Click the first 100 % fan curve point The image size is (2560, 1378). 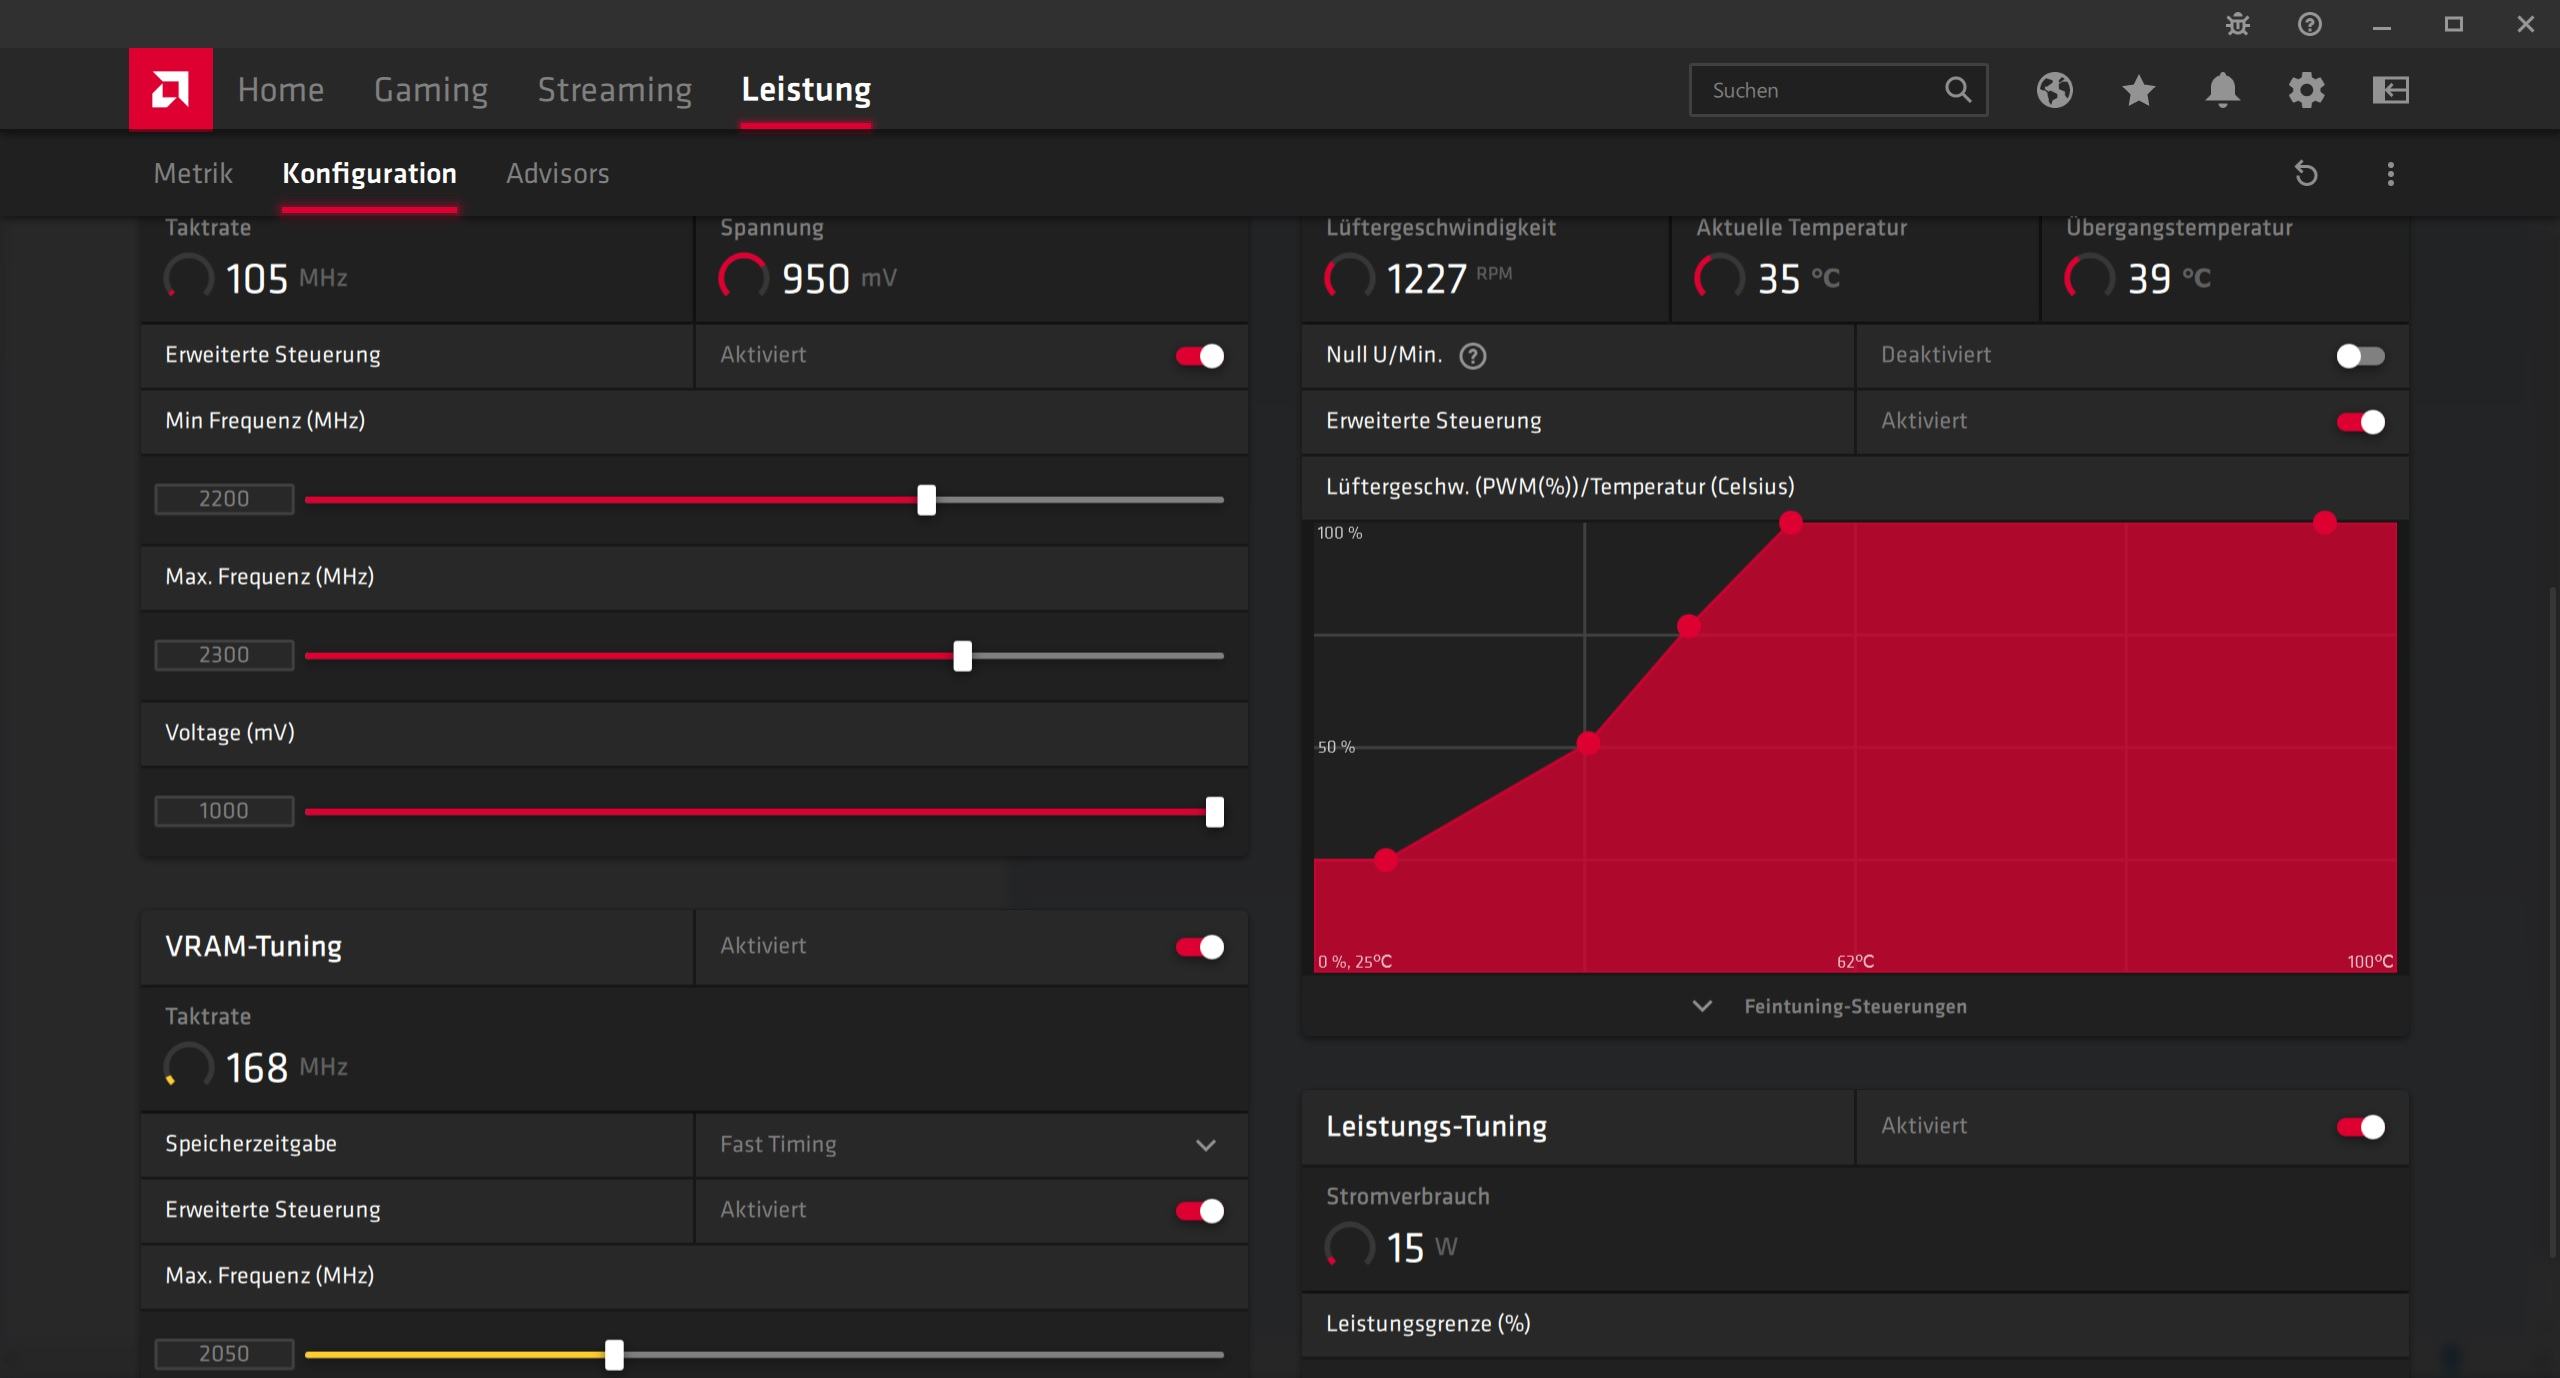click(x=1791, y=522)
